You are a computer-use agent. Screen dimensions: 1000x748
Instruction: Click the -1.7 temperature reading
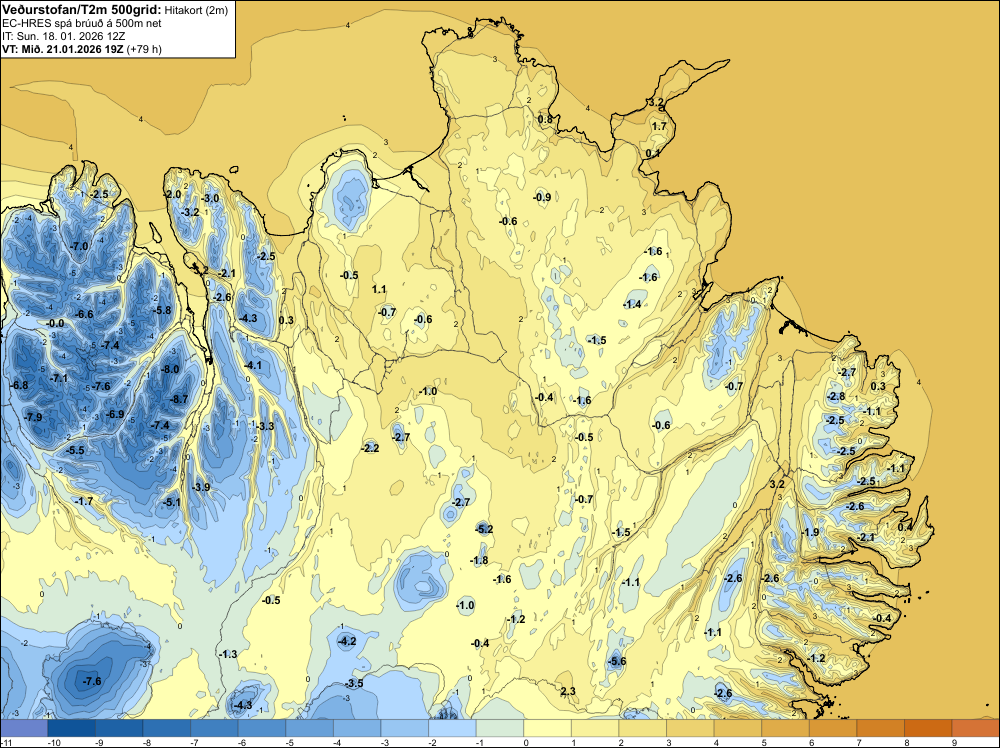84,501
